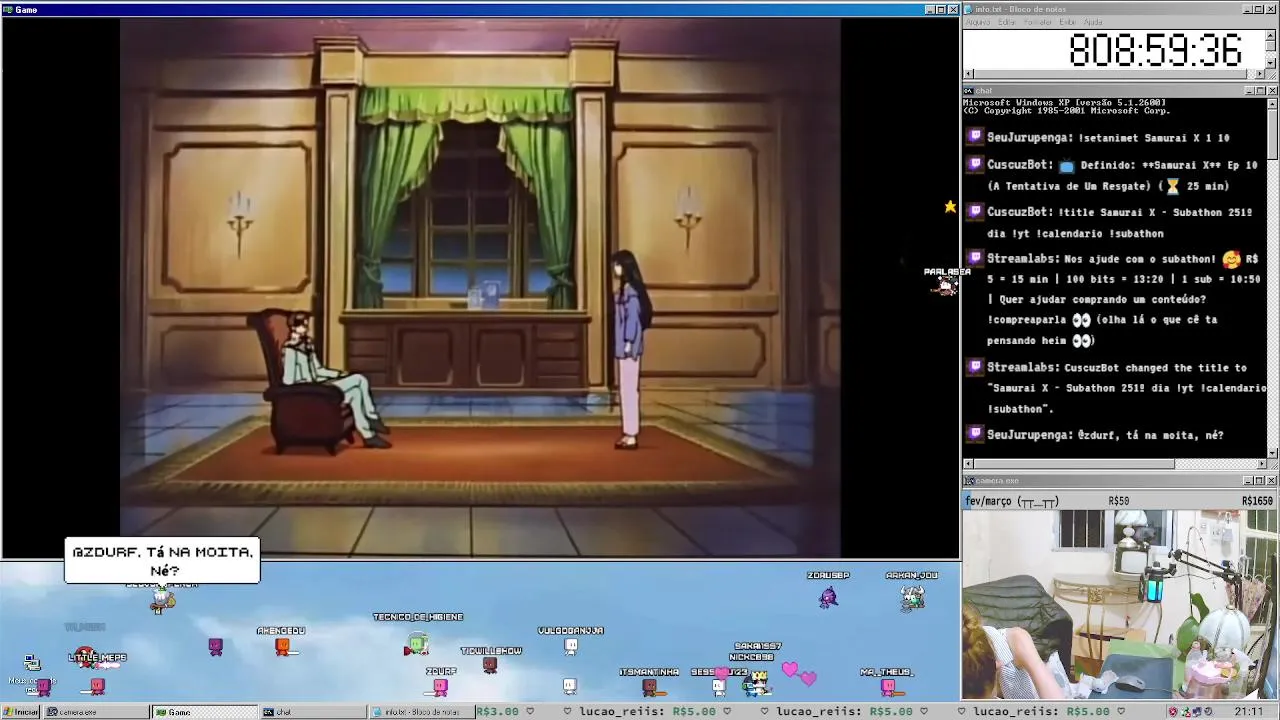Open the Iniciar start button
This screenshot has width=1280, height=720.
point(21,712)
